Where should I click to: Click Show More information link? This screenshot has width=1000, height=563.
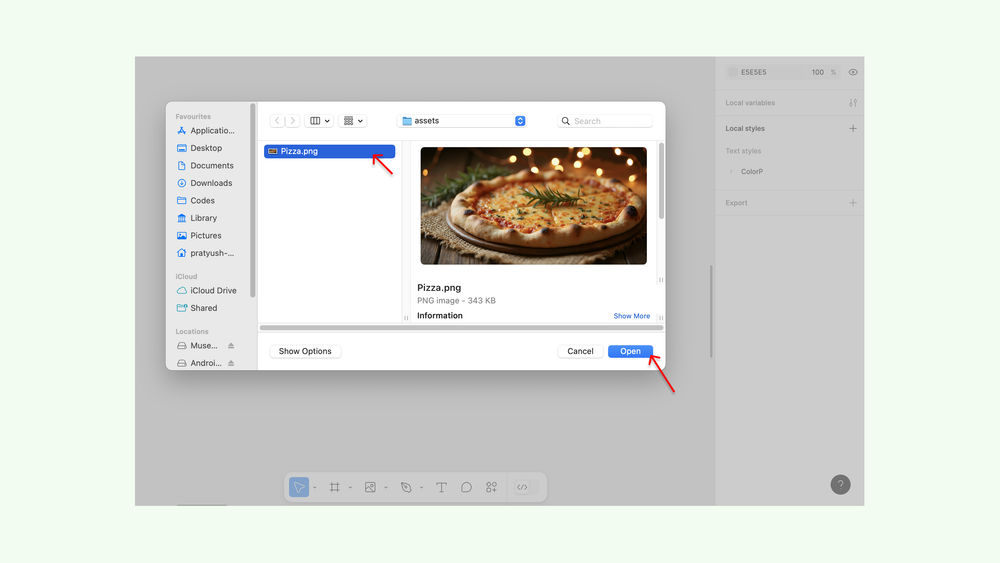(x=631, y=316)
